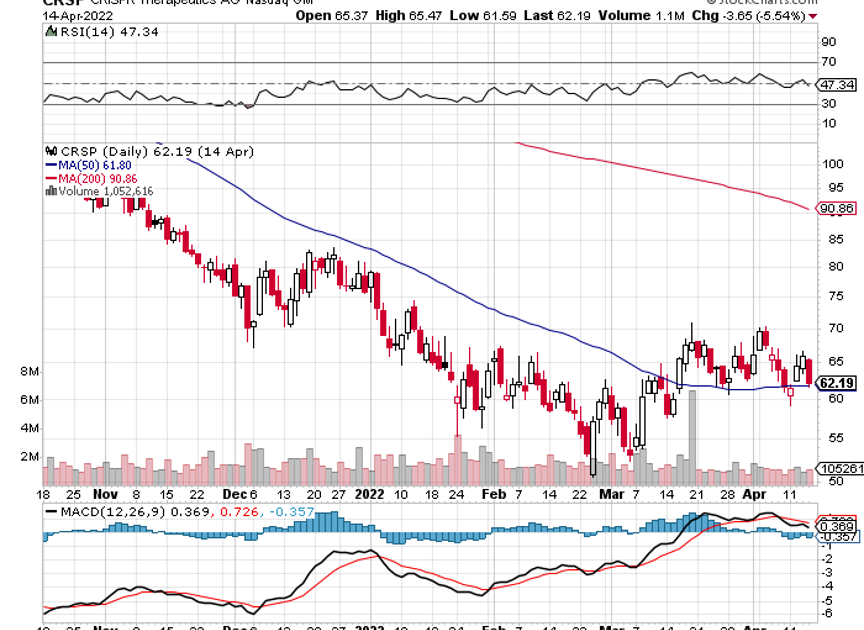The image size is (864, 630).
Task: Click the blue MA(50) legend line marker
Action: [50, 164]
